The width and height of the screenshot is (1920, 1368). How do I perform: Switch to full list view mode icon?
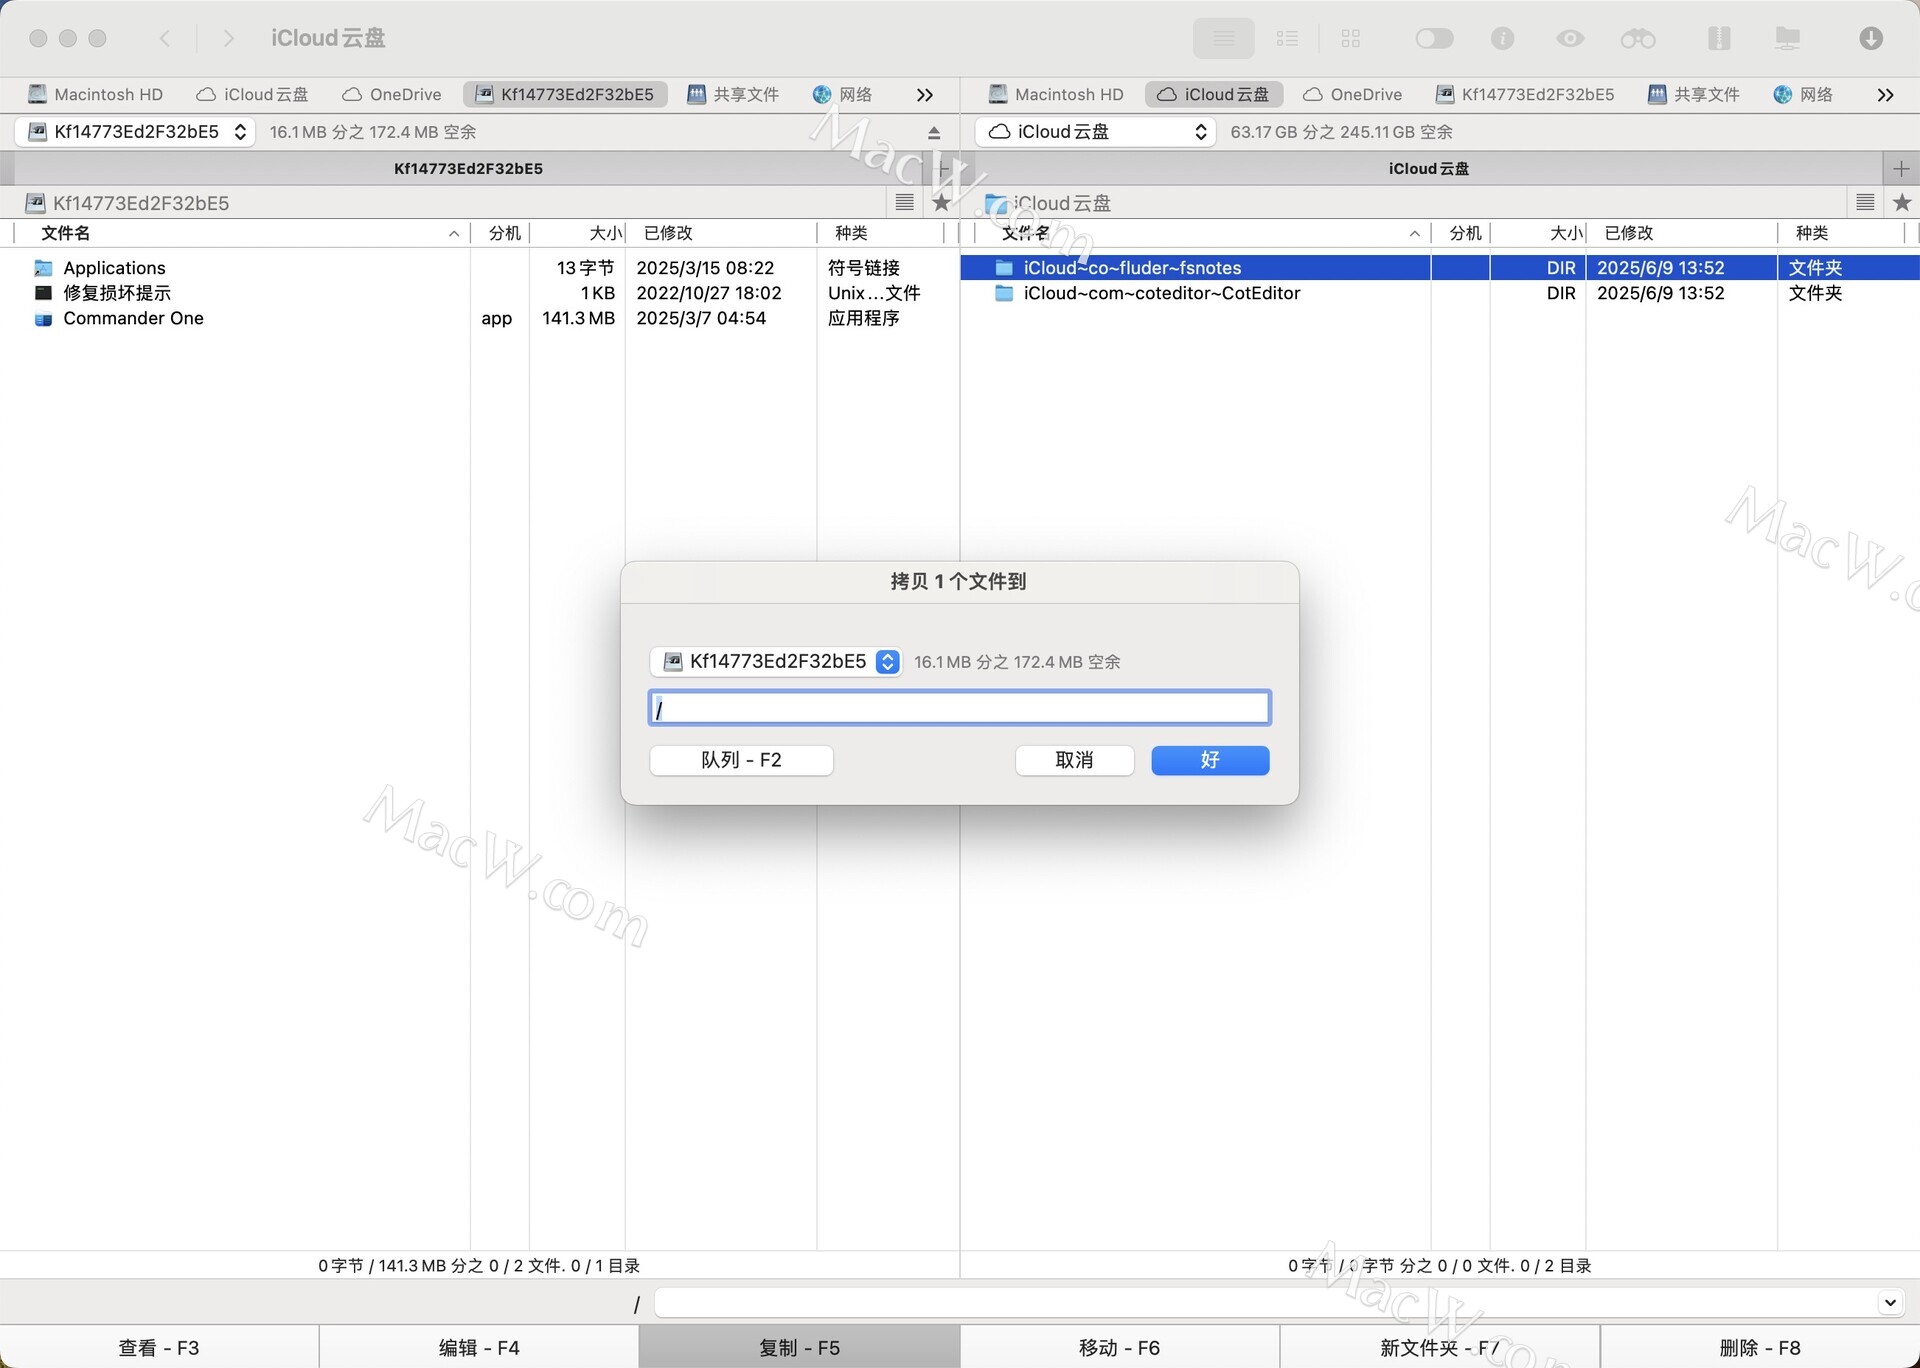(x=1223, y=38)
